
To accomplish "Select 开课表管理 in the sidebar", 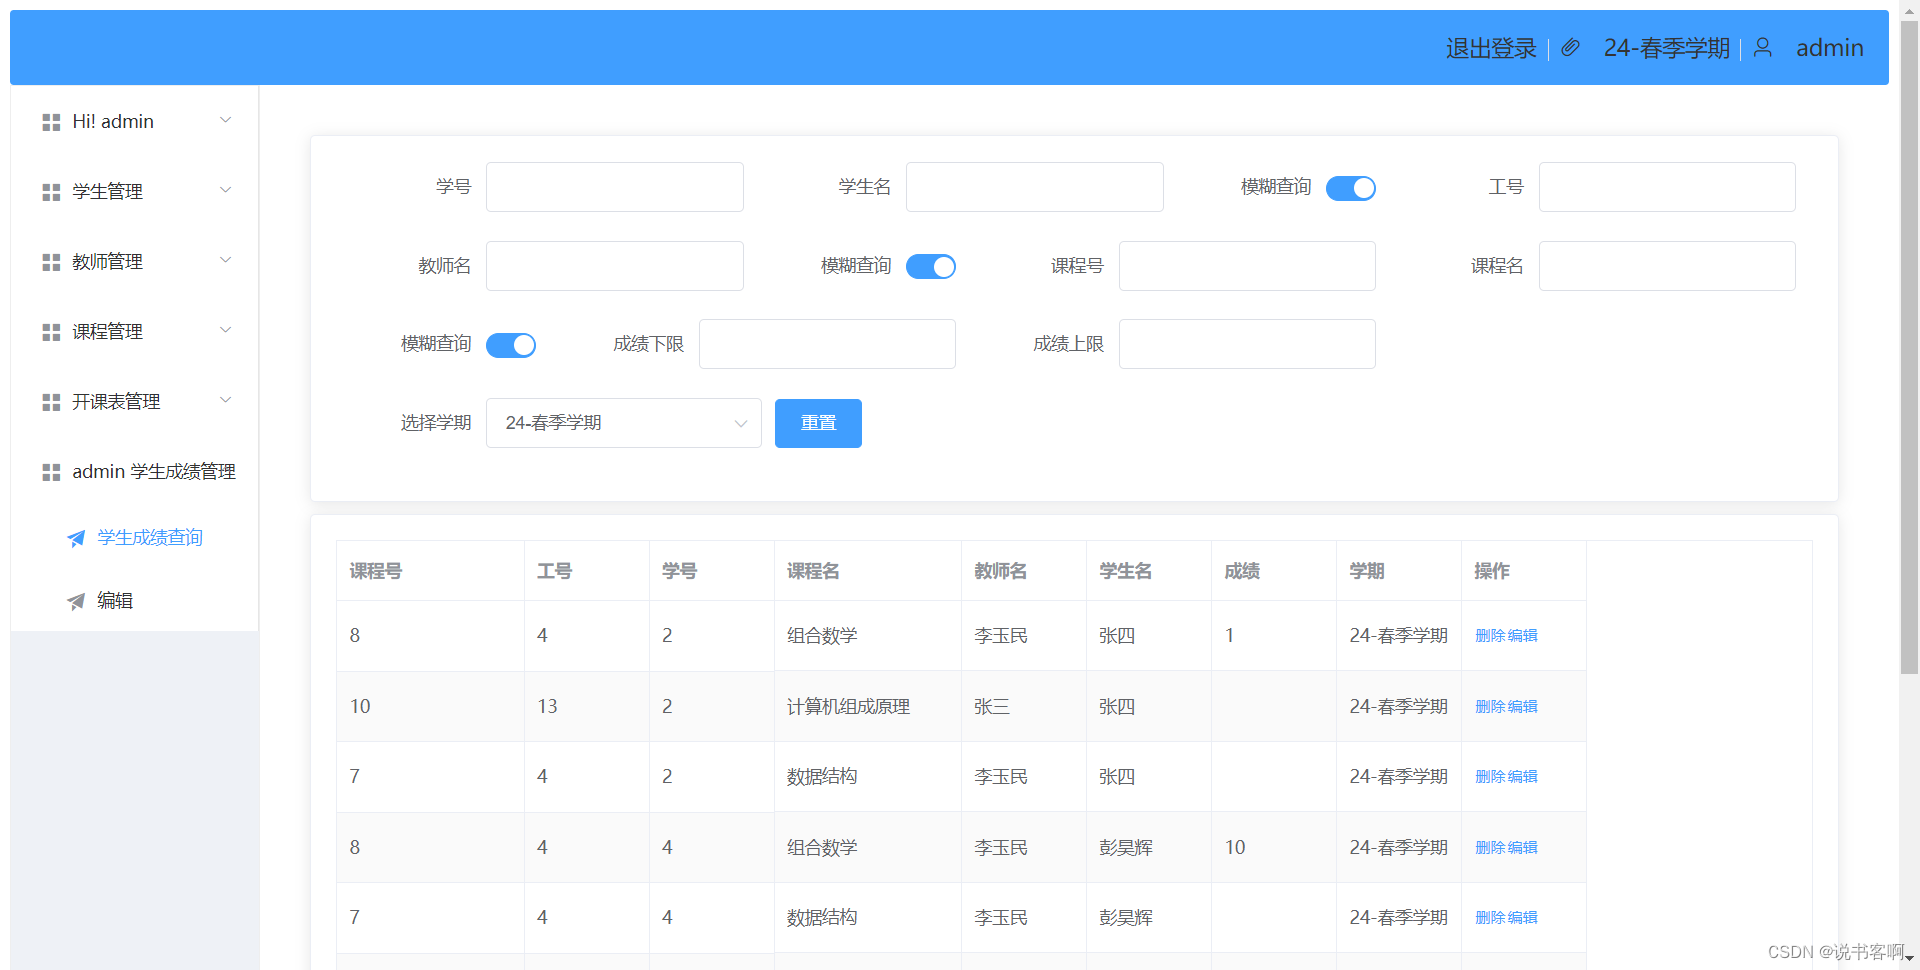I will click(135, 402).
